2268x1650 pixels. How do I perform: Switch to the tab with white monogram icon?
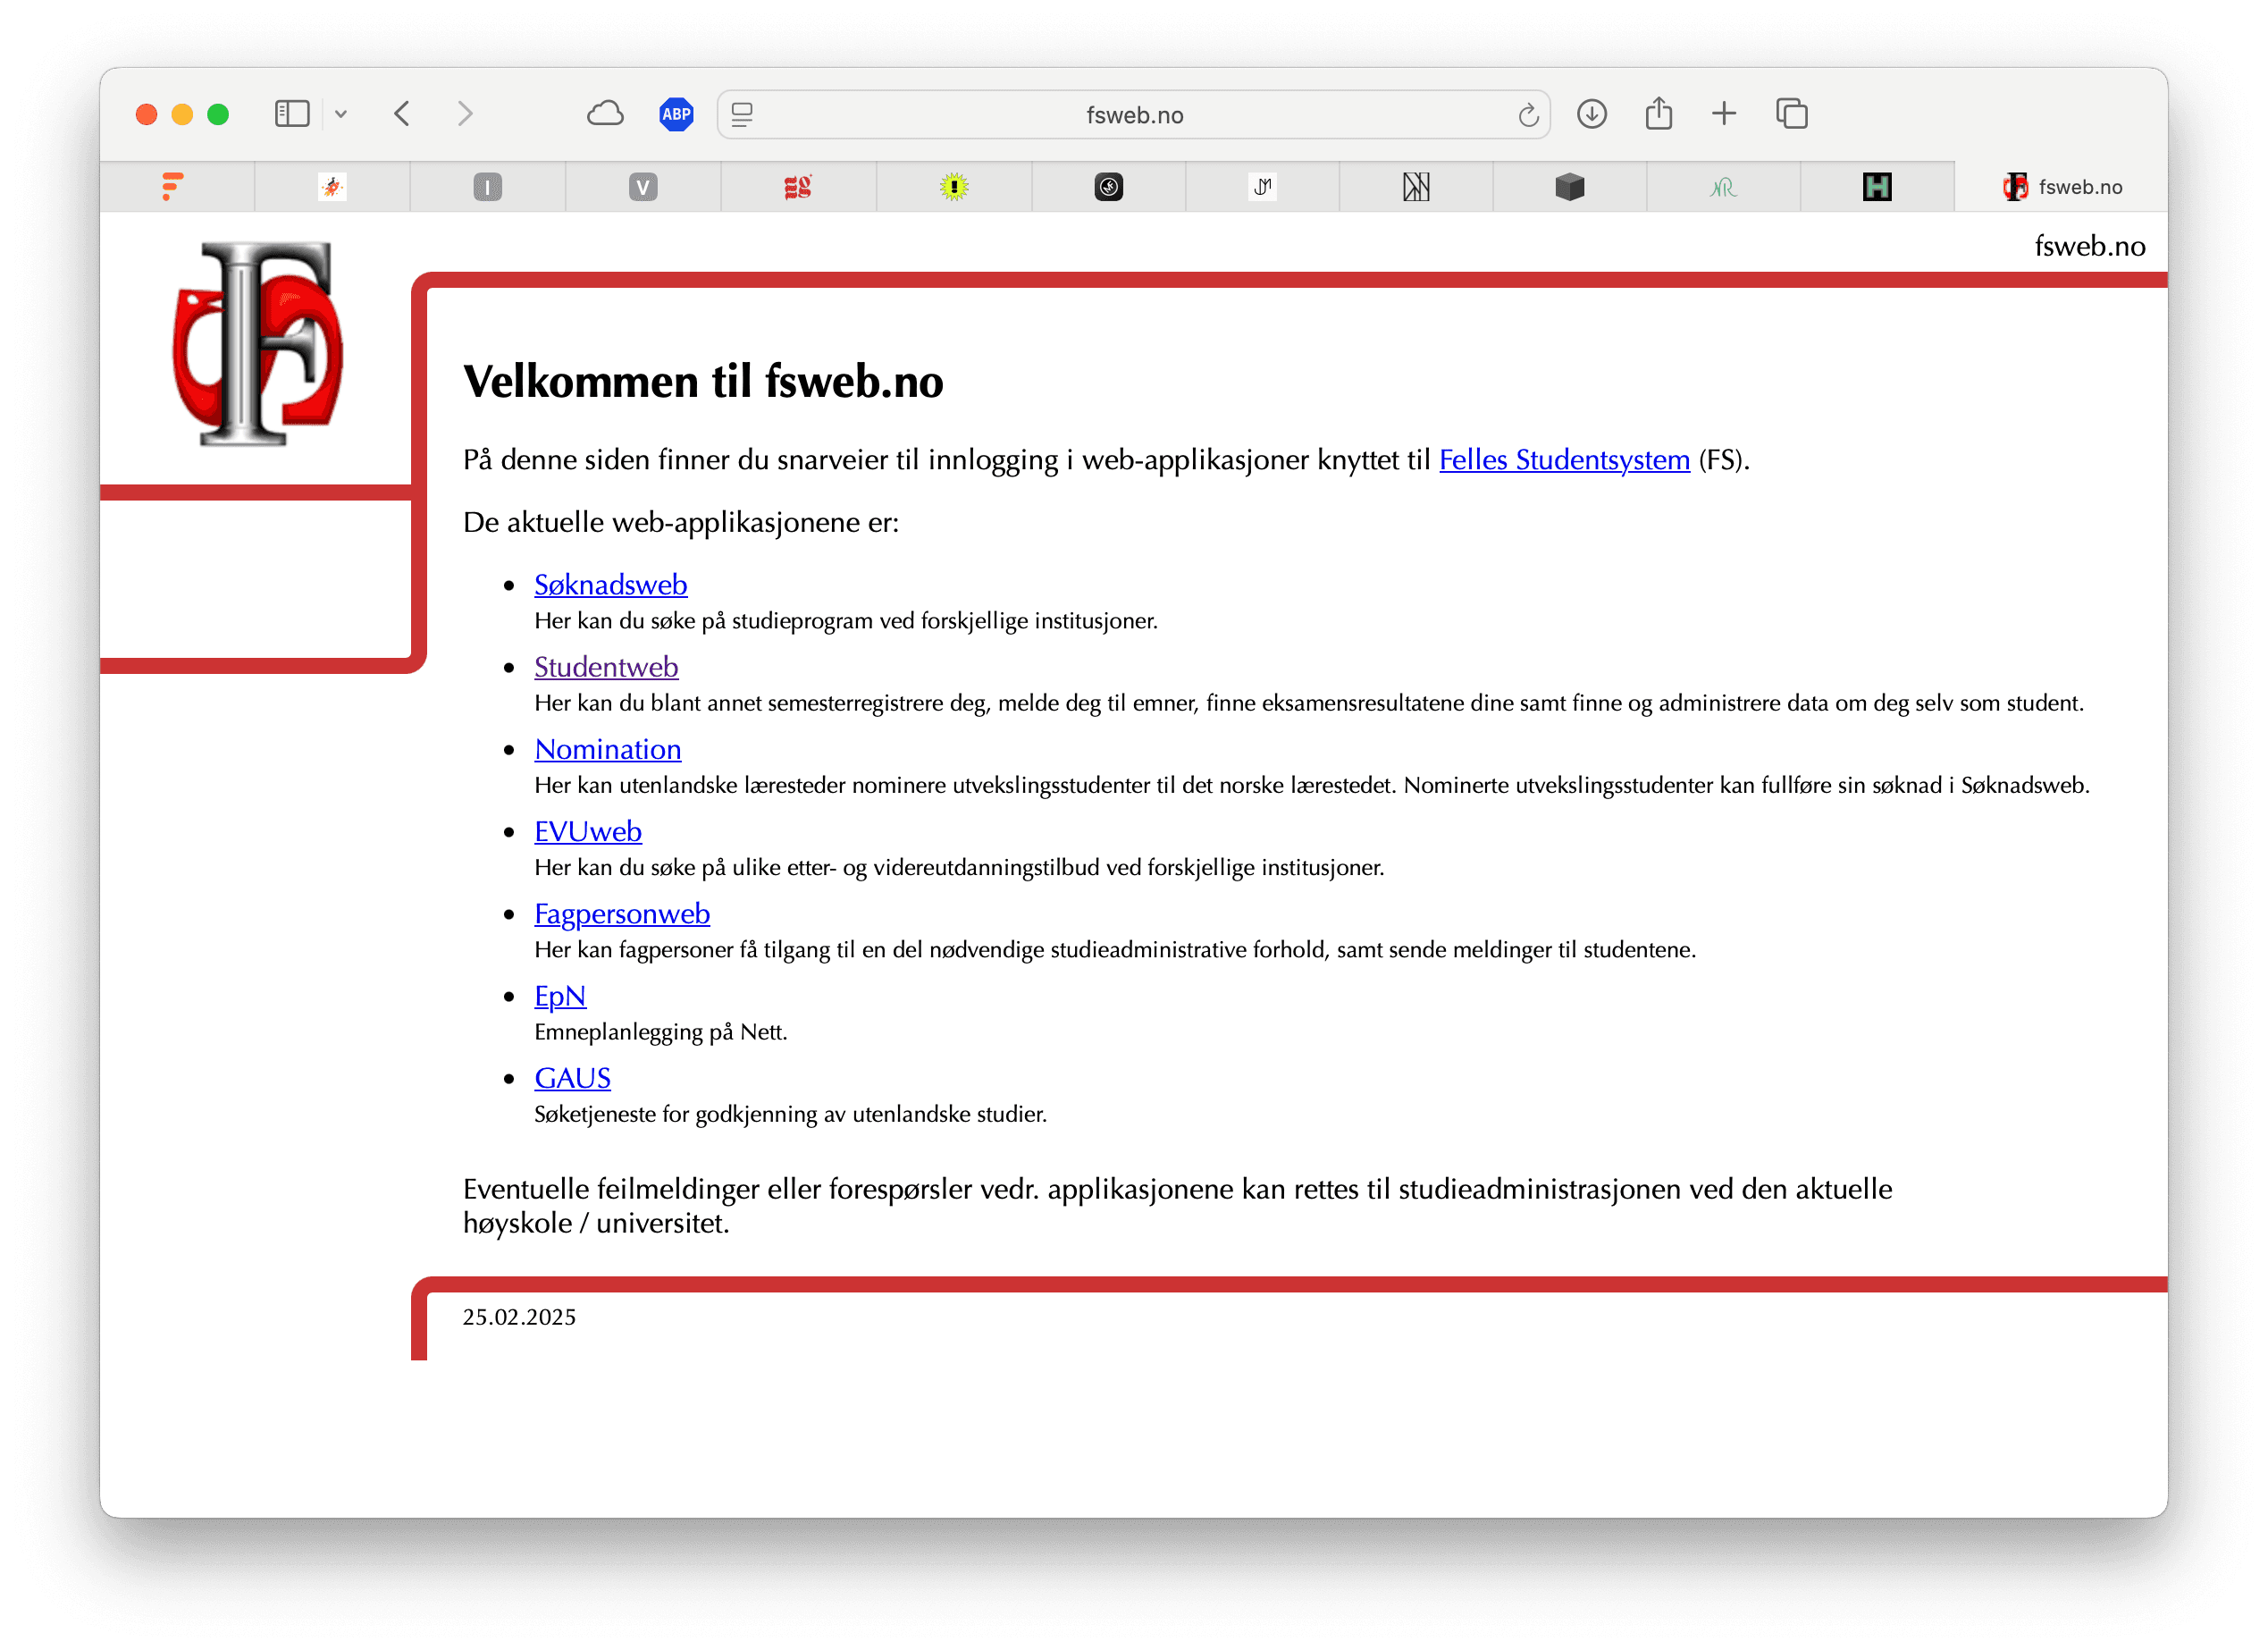click(x=1263, y=187)
